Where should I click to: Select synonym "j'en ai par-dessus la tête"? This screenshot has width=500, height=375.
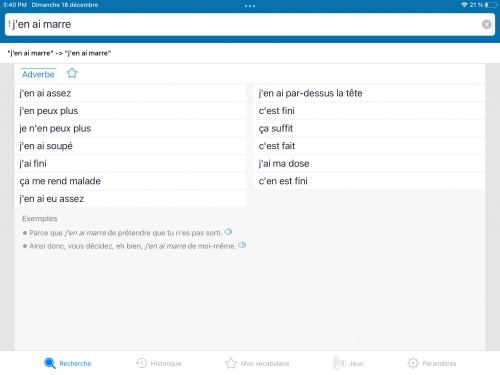[x=369, y=93]
